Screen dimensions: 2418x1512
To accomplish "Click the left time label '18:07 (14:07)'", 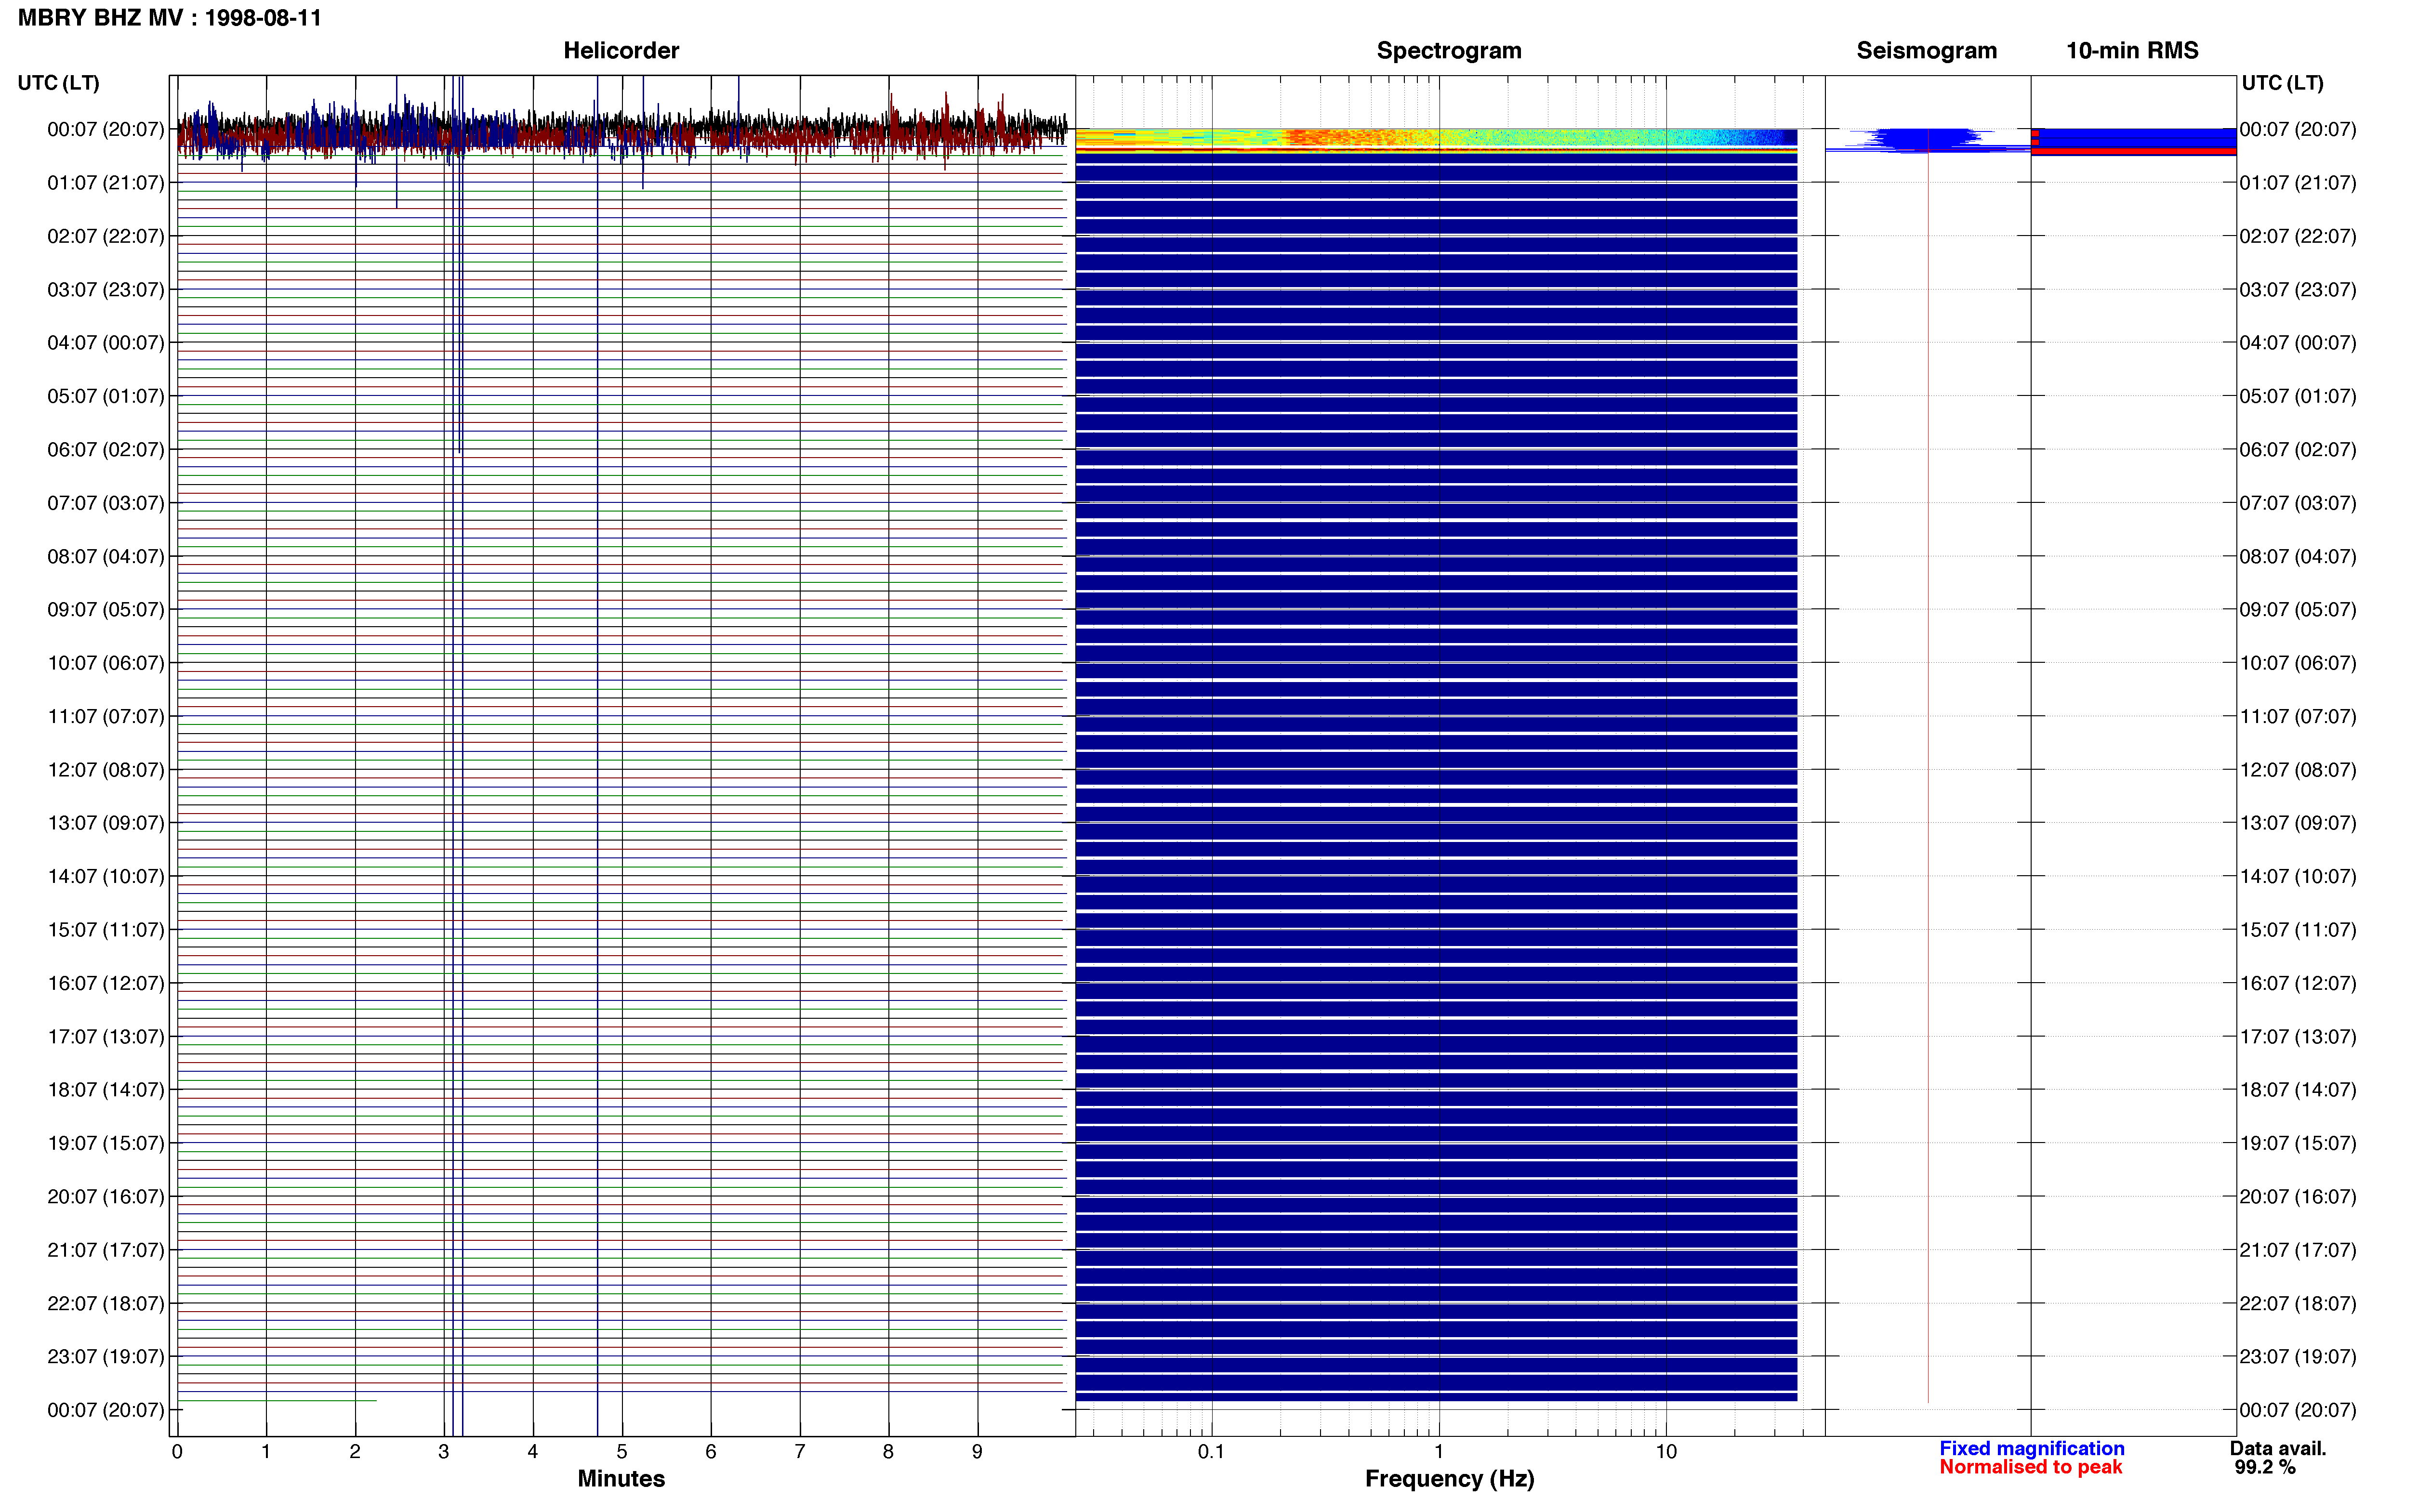I will (106, 1090).
